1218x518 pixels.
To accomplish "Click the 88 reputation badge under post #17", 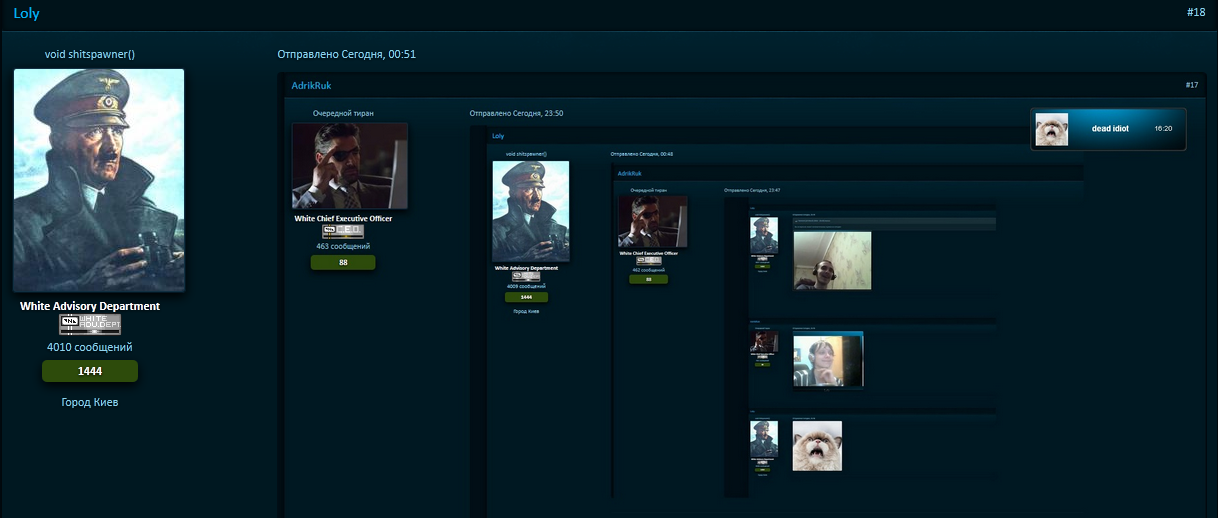I will point(343,262).
